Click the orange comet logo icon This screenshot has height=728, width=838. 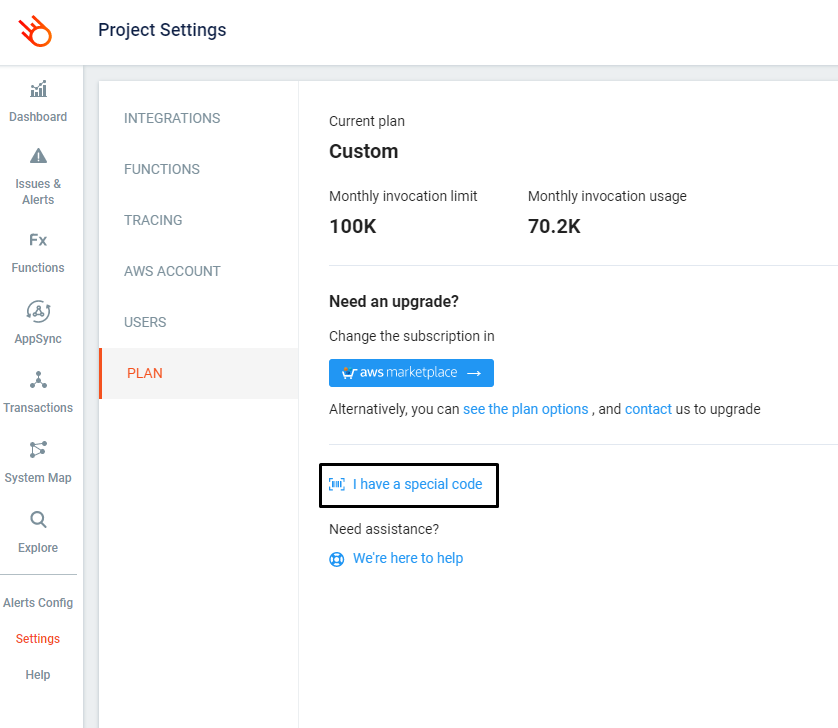point(35,32)
